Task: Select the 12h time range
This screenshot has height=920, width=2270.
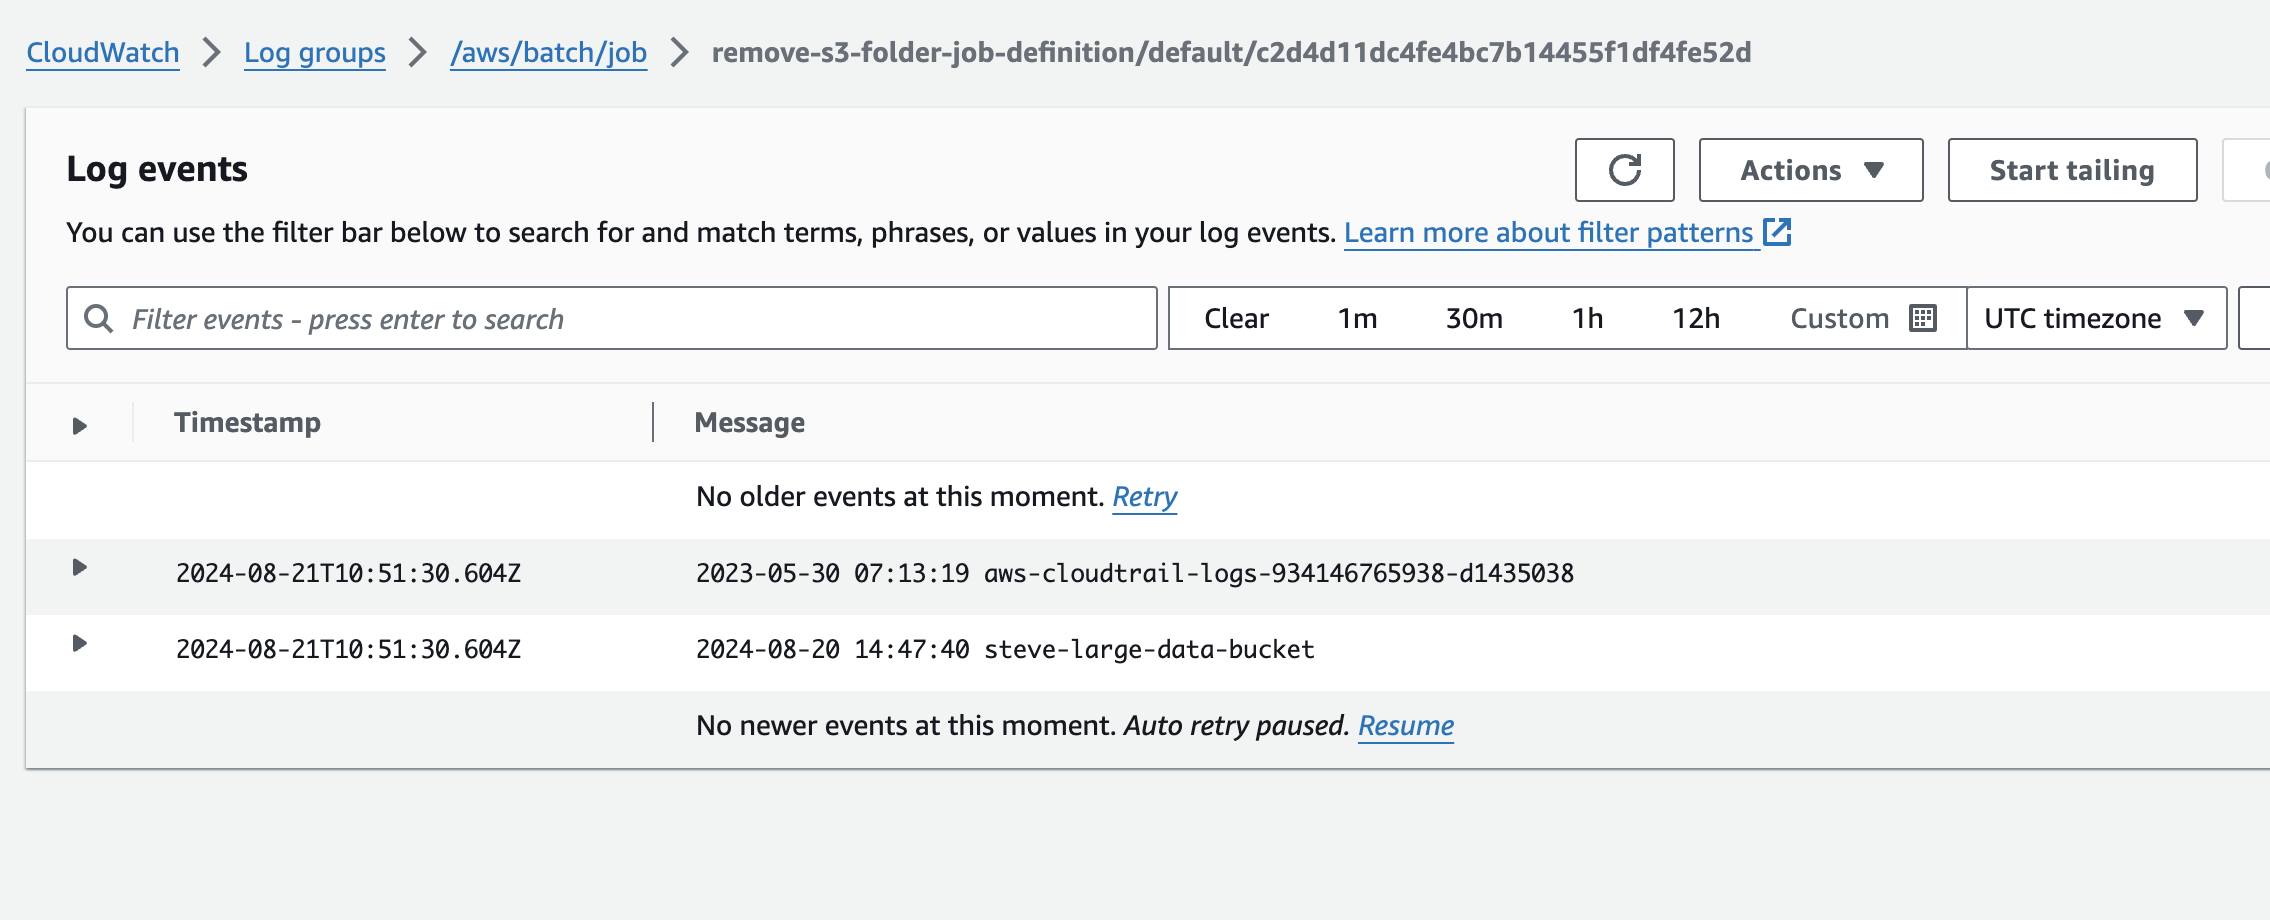Action: point(1696,318)
